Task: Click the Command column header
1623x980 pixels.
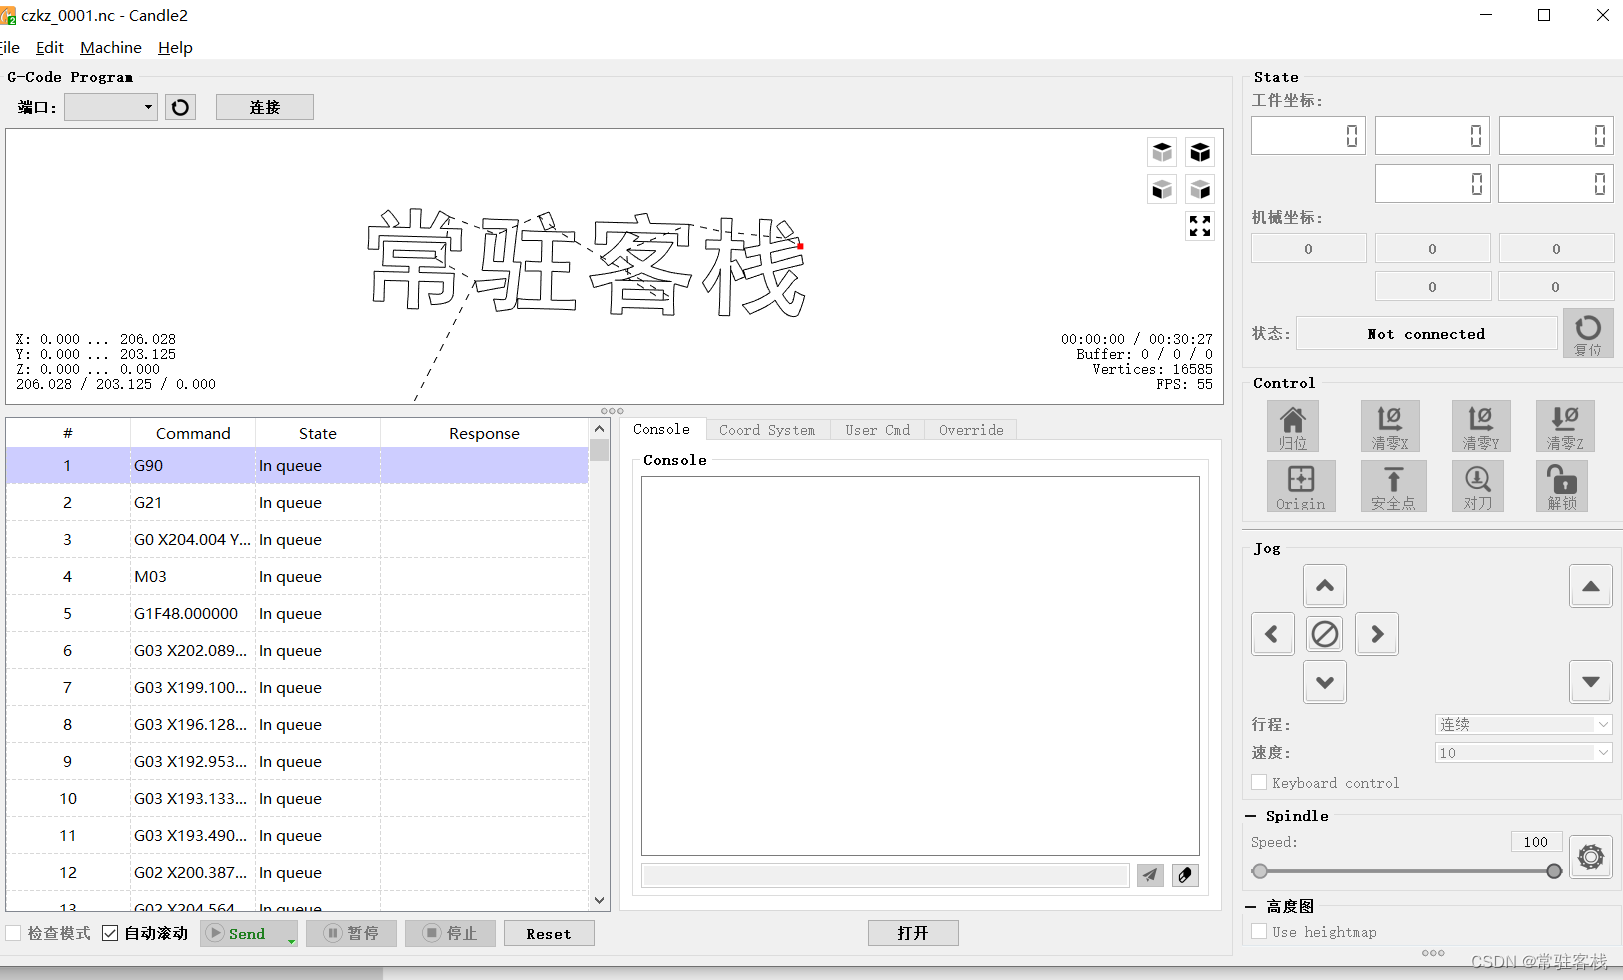Action: [x=193, y=433]
